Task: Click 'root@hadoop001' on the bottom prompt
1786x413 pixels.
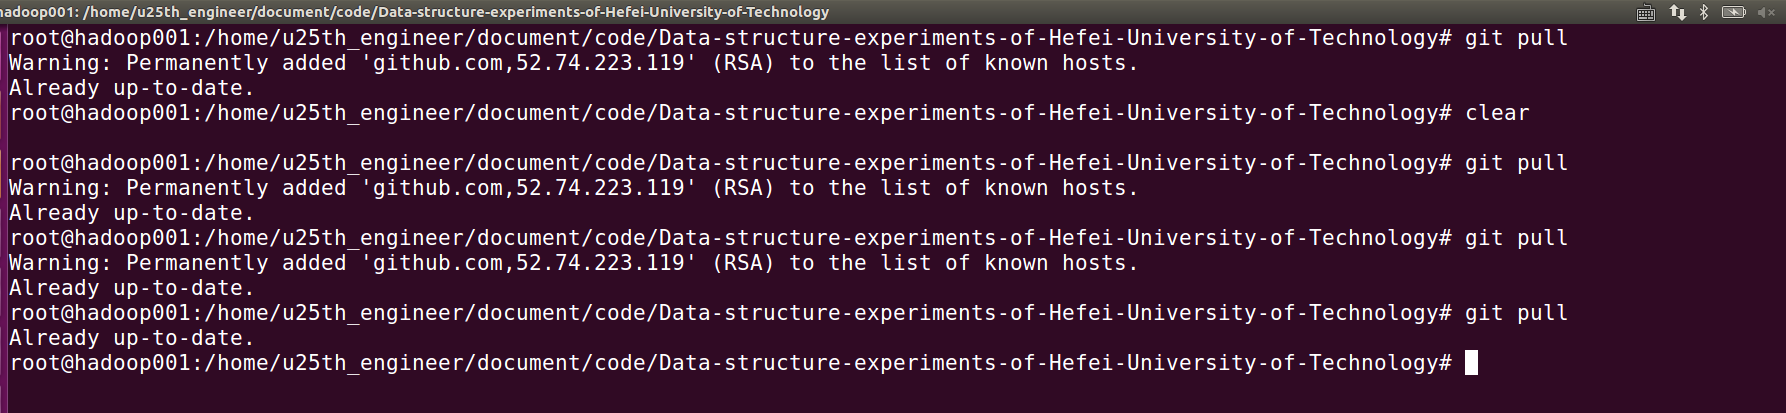Action: pos(100,363)
